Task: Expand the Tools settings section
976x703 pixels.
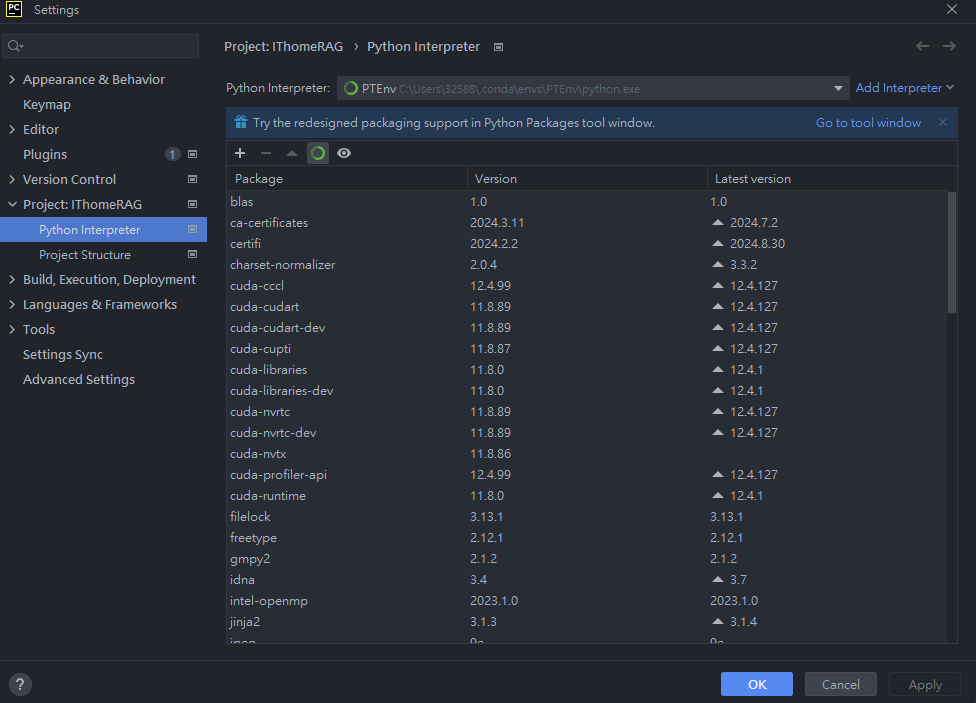Action: click(x=12, y=329)
